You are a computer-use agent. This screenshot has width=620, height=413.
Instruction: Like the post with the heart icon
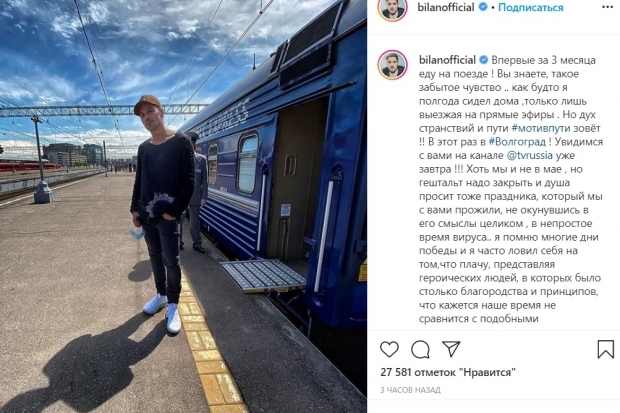(389, 349)
